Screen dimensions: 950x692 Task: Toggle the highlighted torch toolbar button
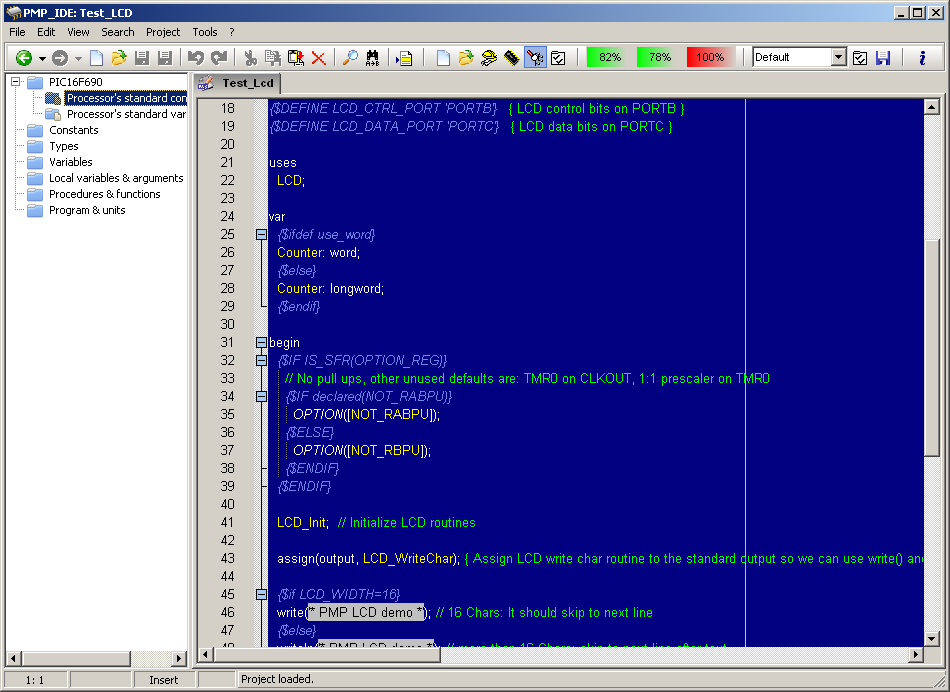[535, 58]
